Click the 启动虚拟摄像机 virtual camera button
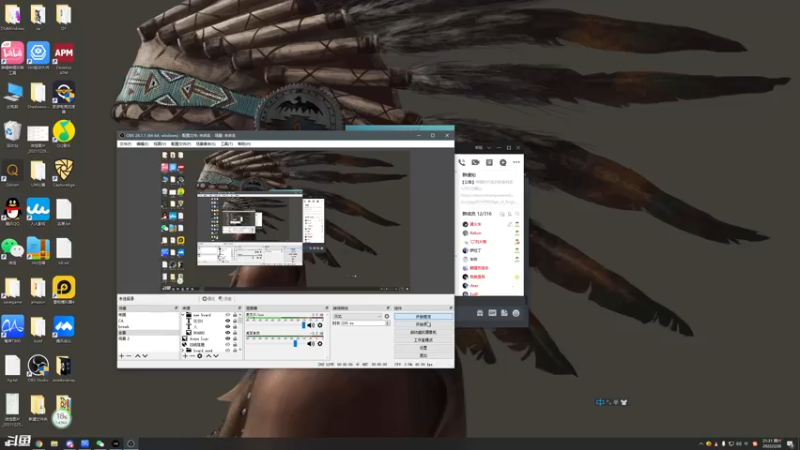Screen dimensions: 800x450 click(423, 332)
